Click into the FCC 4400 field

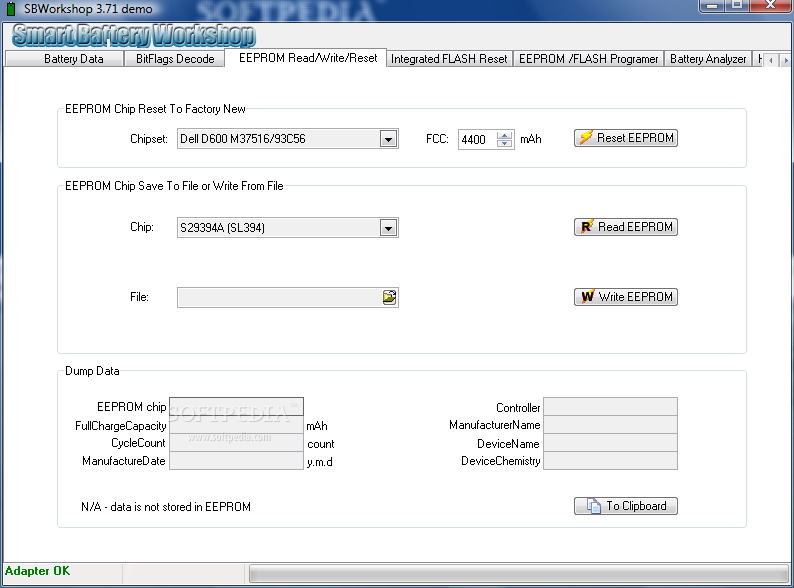pyautogui.click(x=478, y=139)
